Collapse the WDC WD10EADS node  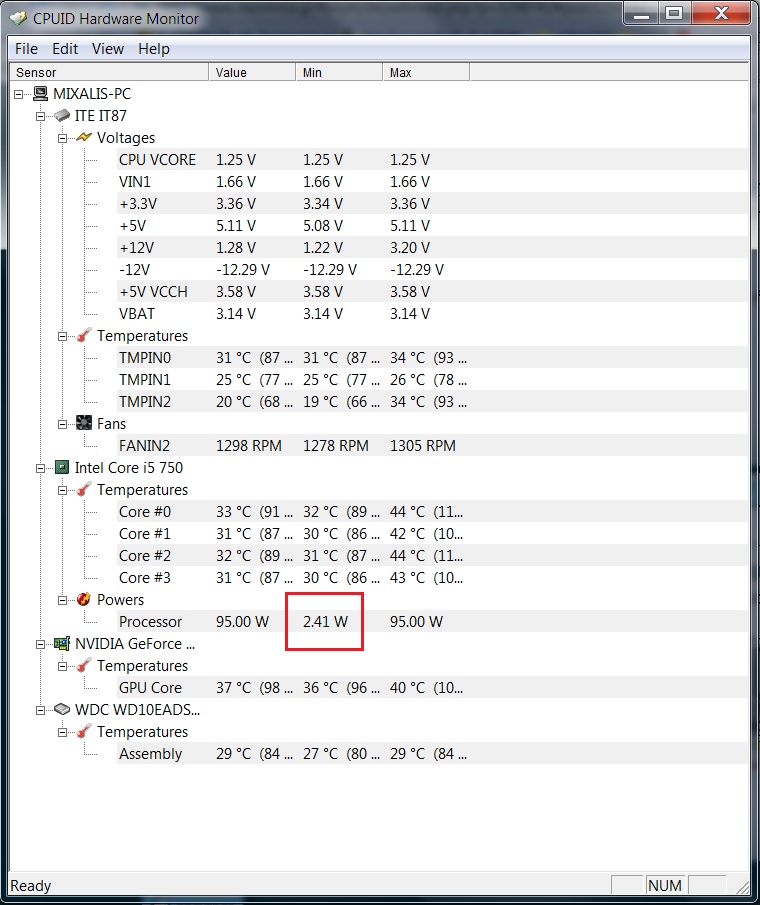coord(40,710)
